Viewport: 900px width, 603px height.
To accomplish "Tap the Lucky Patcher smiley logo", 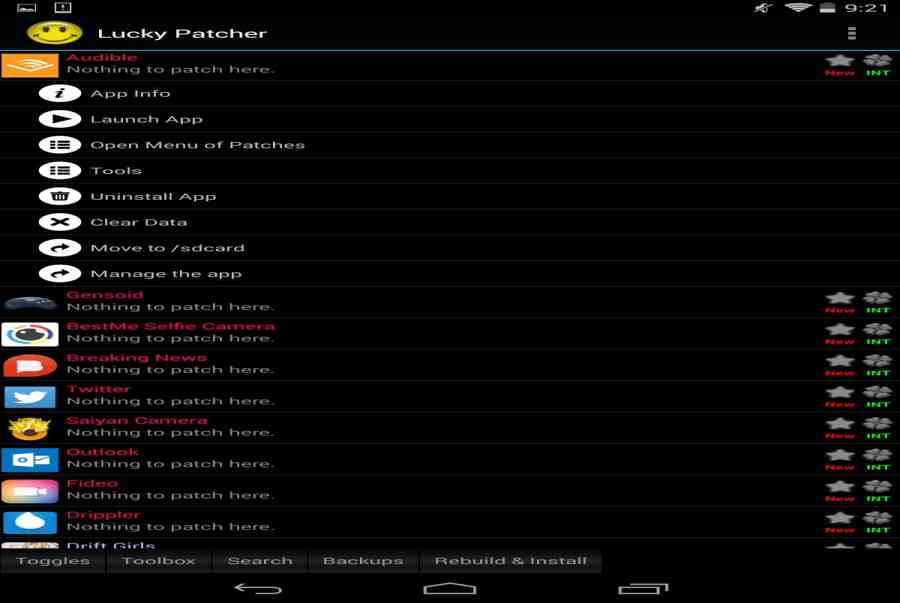I will click(54, 33).
